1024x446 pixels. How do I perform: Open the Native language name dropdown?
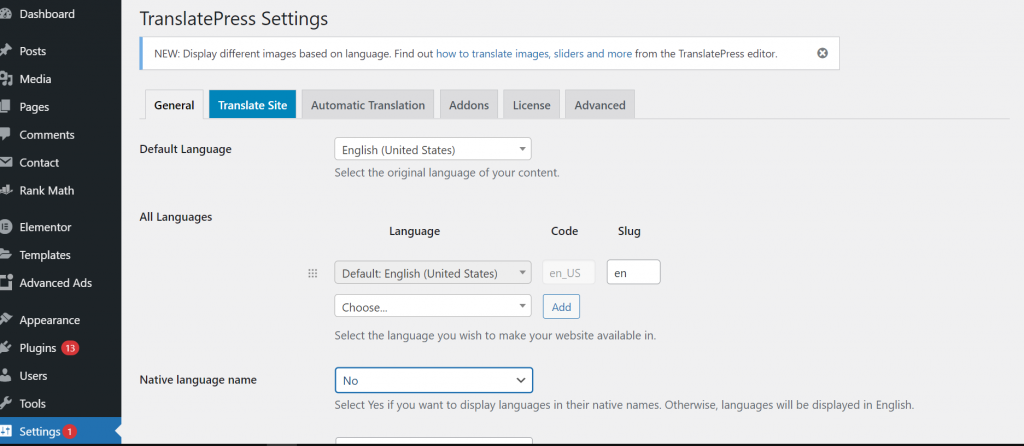[x=434, y=380]
